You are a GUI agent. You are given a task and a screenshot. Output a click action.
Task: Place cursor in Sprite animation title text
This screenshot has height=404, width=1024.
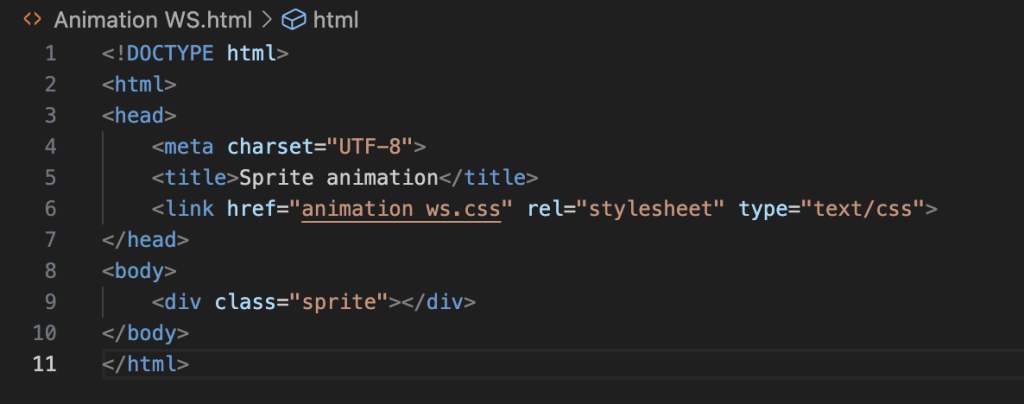point(339,178)
